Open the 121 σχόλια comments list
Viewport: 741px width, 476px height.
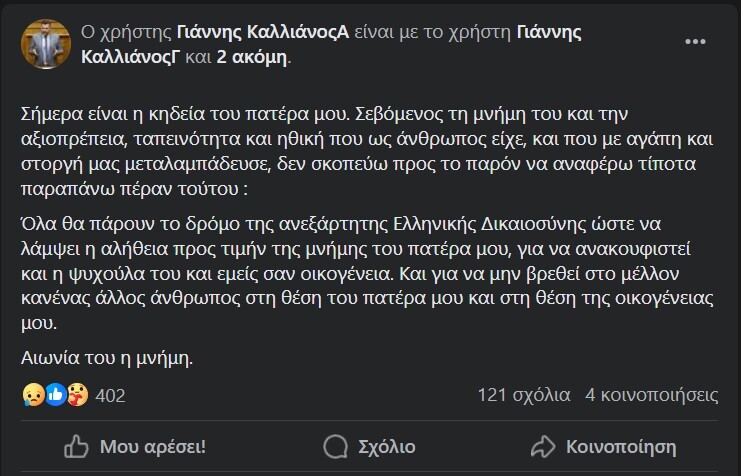coord(524,395)
